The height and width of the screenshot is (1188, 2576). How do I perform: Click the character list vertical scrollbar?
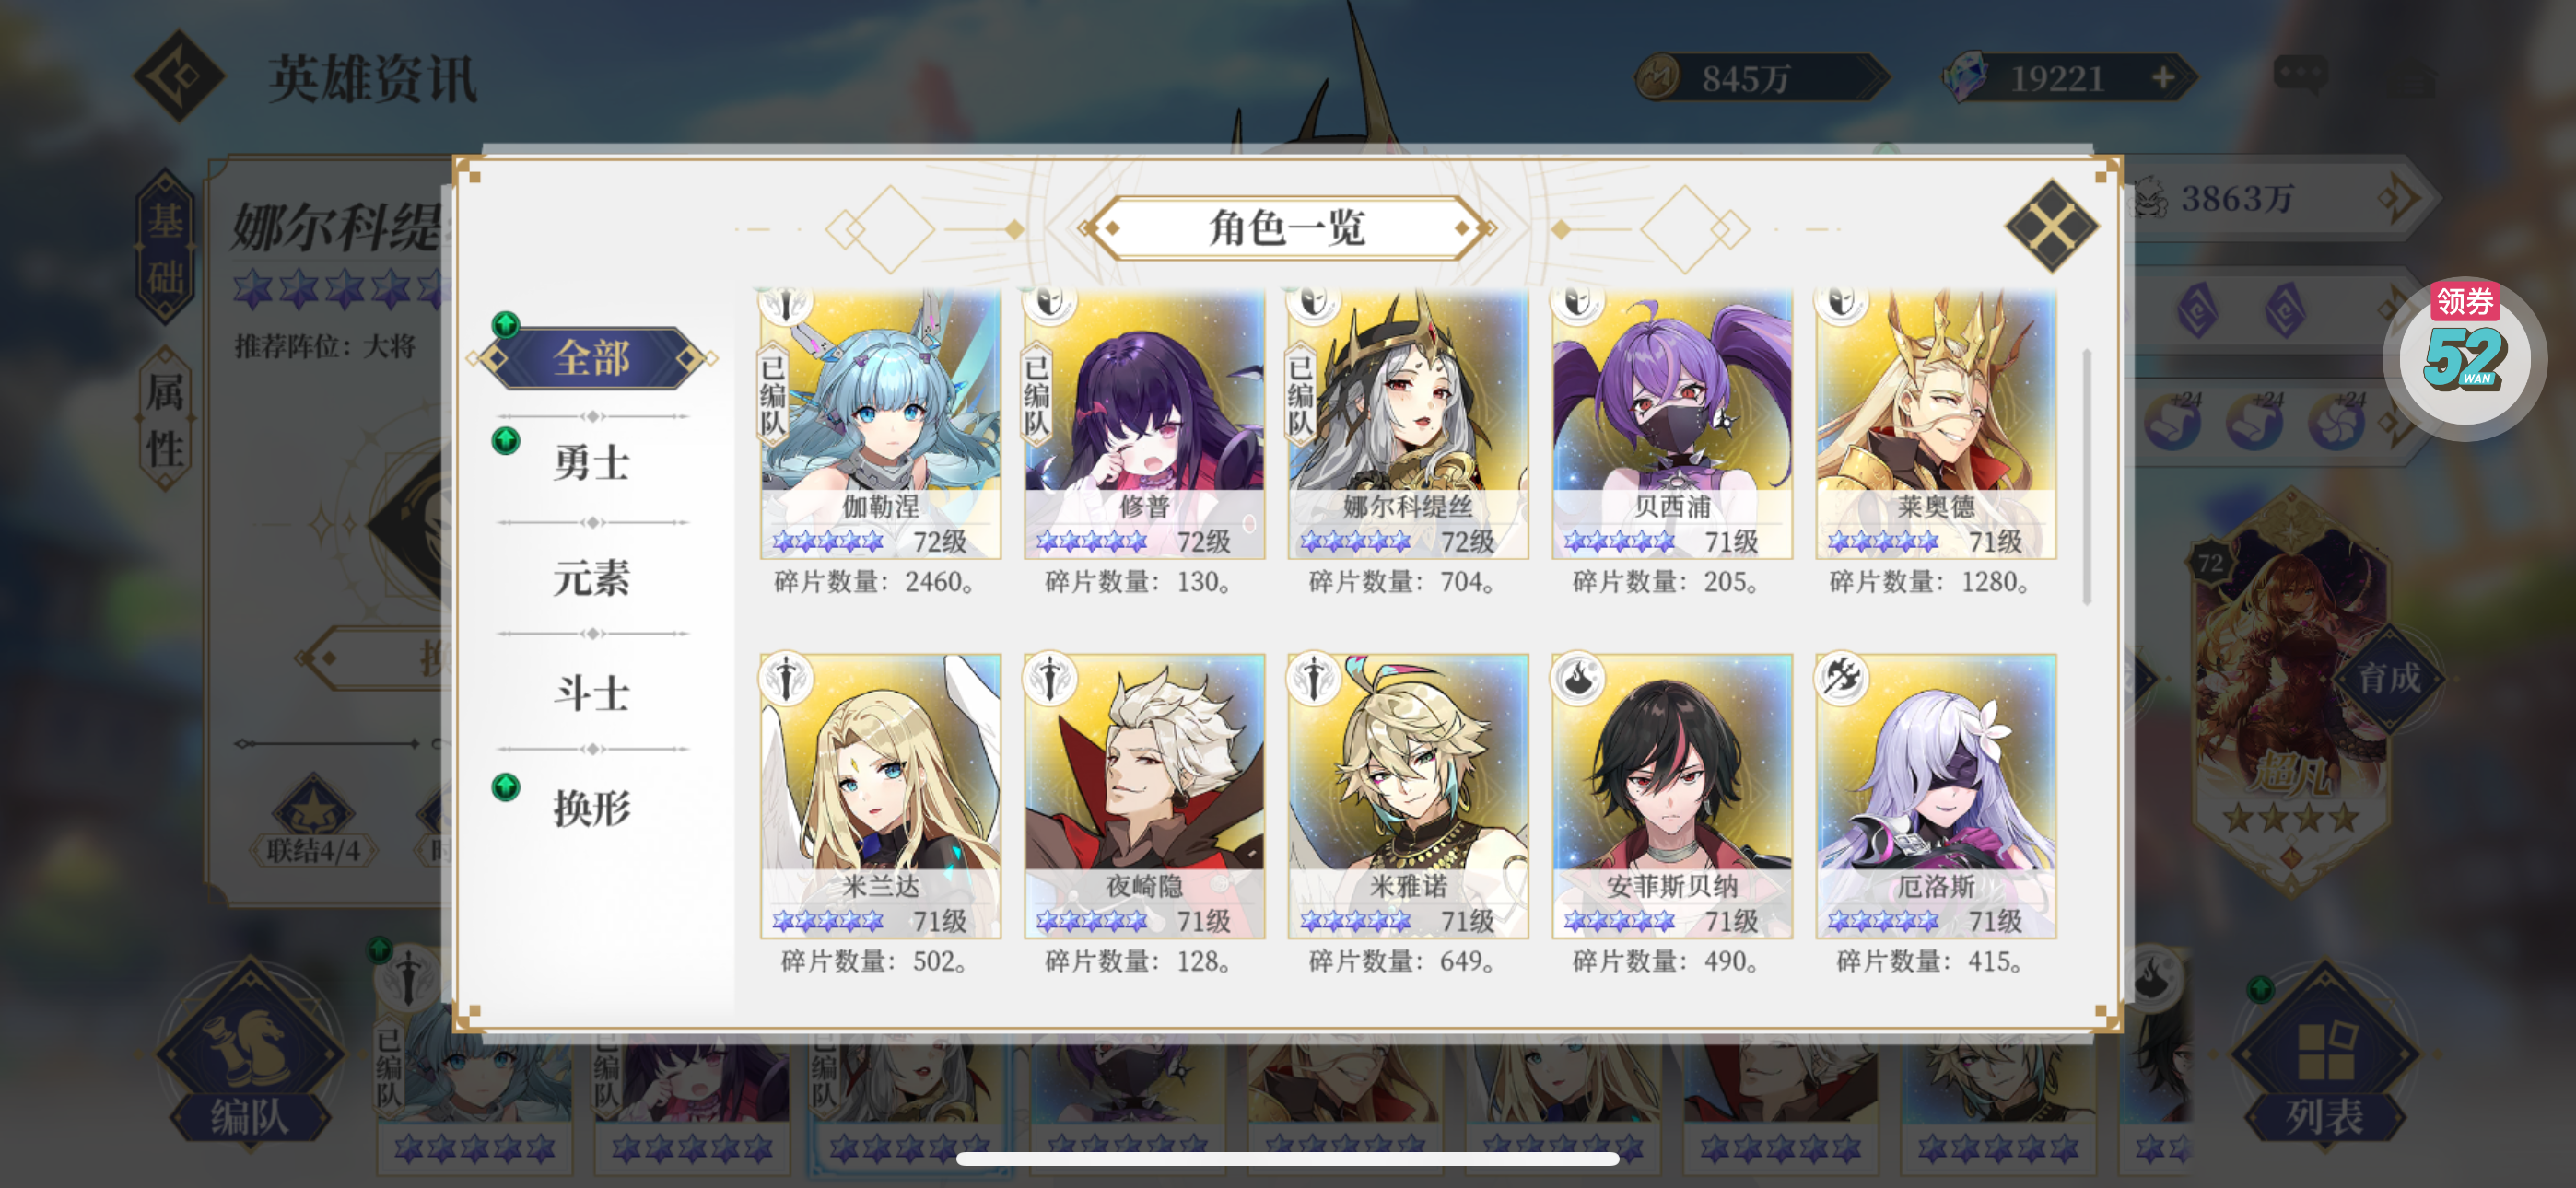(2087, 476)
